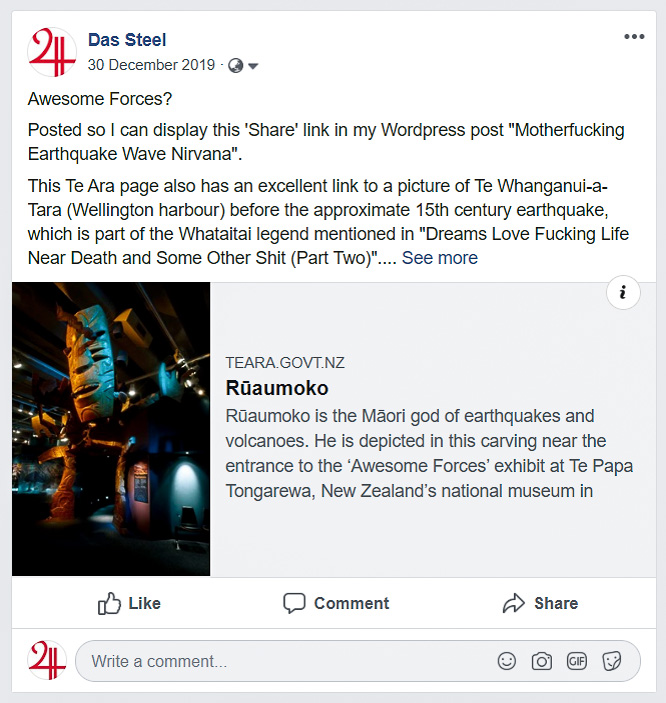Open the audience privacy dropdown arrow
This screenshot has height=703, width=666.
point(253,66)
